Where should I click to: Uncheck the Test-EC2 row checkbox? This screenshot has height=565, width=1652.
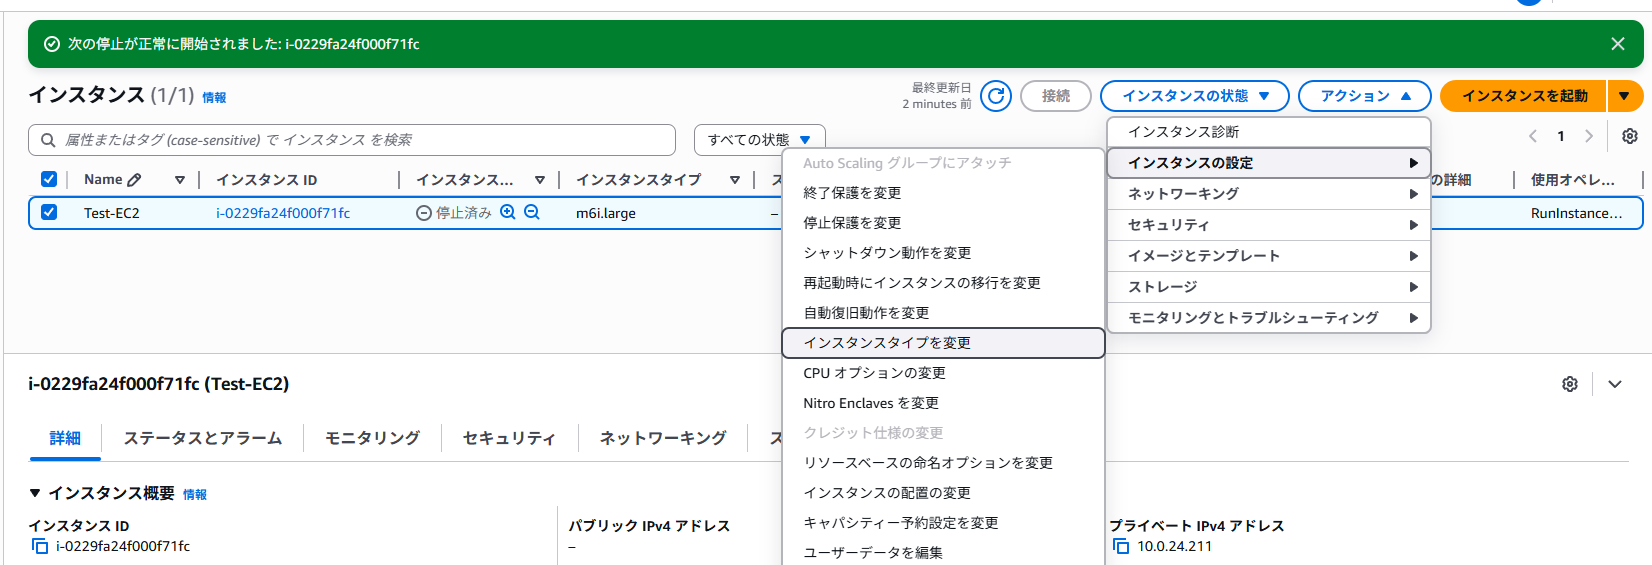(48, 212)
